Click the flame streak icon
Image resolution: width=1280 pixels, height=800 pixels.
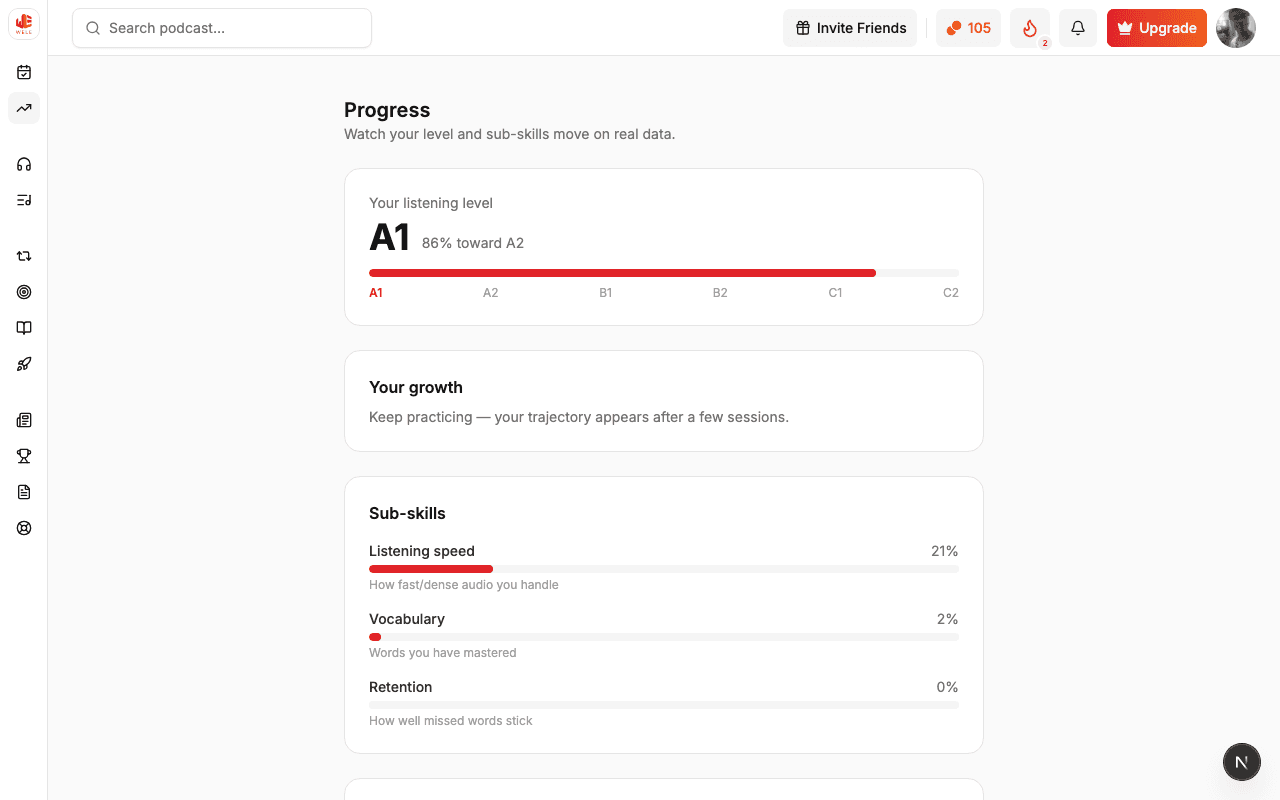click(1030, 28)
